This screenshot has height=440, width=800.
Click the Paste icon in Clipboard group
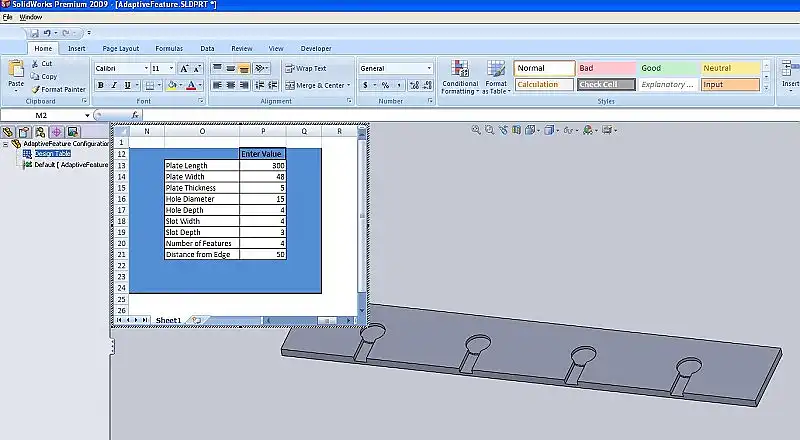[x=16, y=71]
